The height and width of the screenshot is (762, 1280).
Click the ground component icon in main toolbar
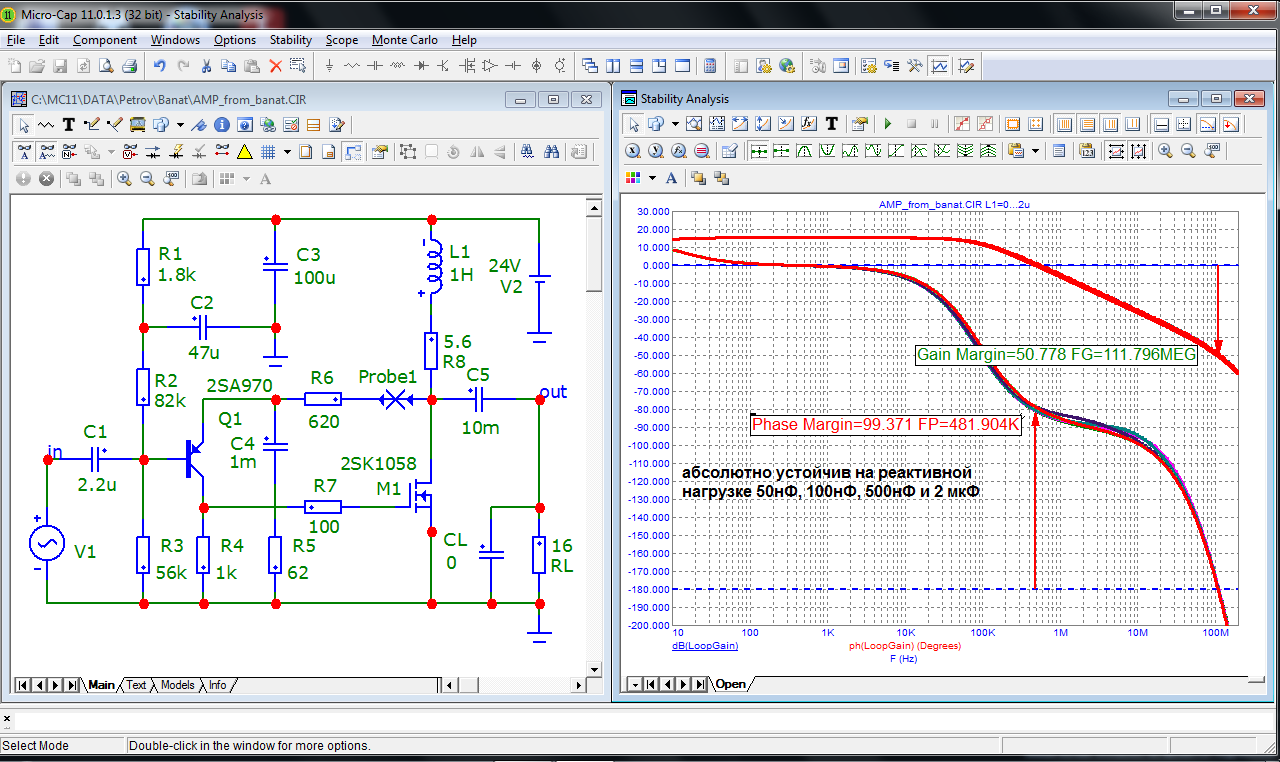(x=330, y=66)
